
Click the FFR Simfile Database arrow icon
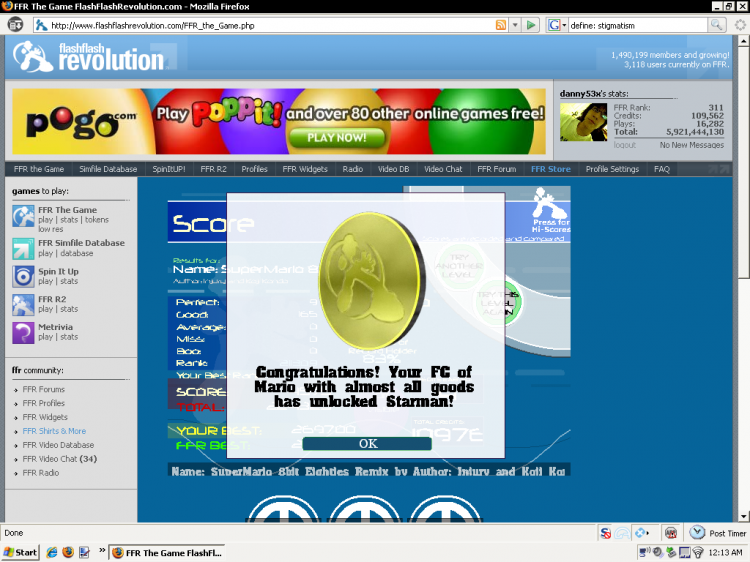coord(23,249)
